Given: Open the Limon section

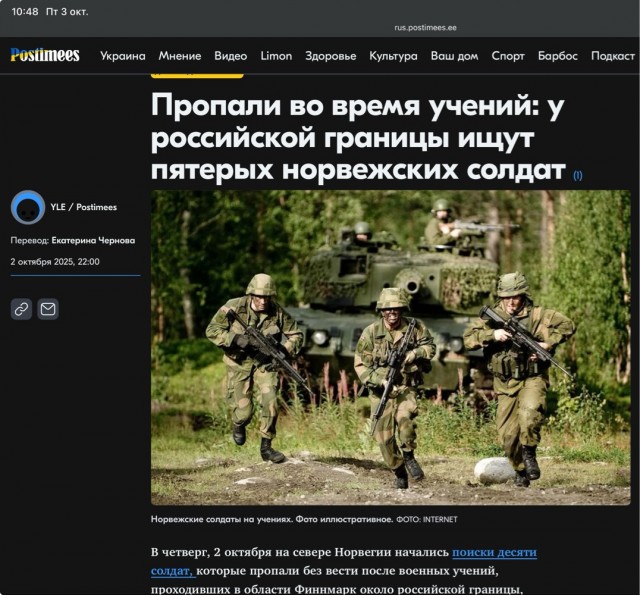Looking at the screenshot, I should pyautogui.click(x=276, y=56).
